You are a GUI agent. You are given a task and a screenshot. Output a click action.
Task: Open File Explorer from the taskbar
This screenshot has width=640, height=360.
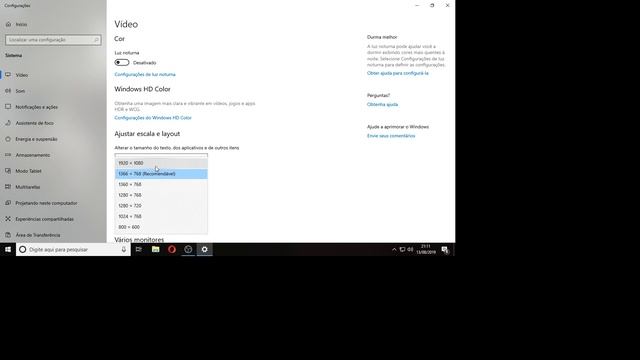[156, 249]
